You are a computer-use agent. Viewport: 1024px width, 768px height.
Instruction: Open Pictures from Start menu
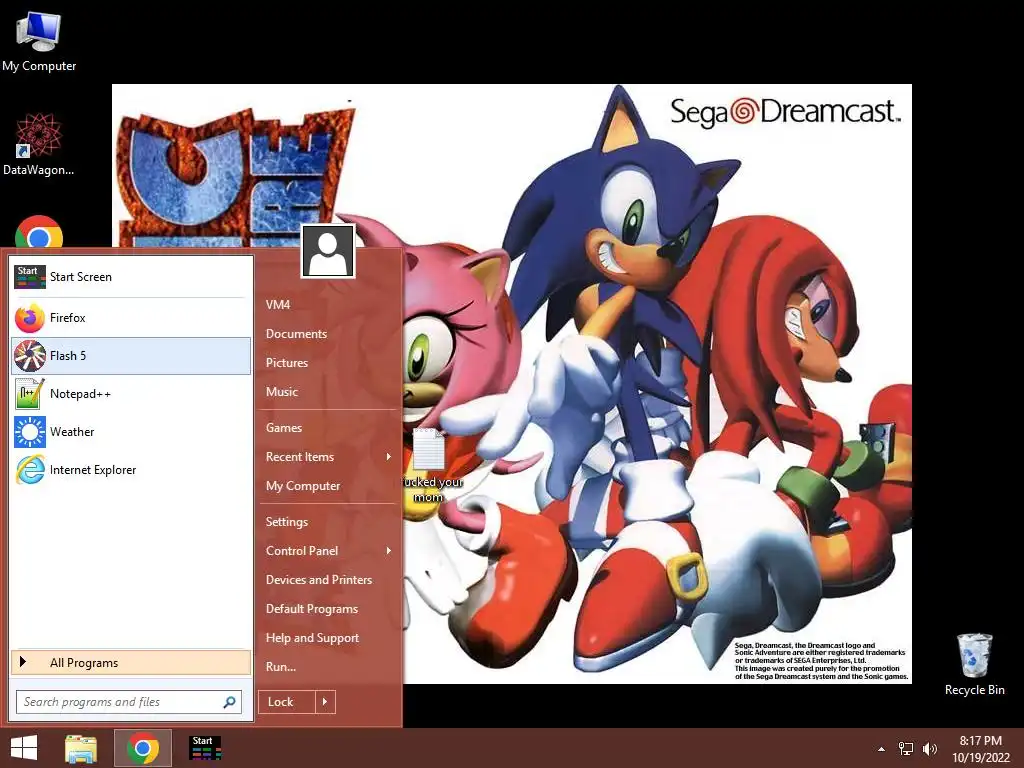(287, 362)
